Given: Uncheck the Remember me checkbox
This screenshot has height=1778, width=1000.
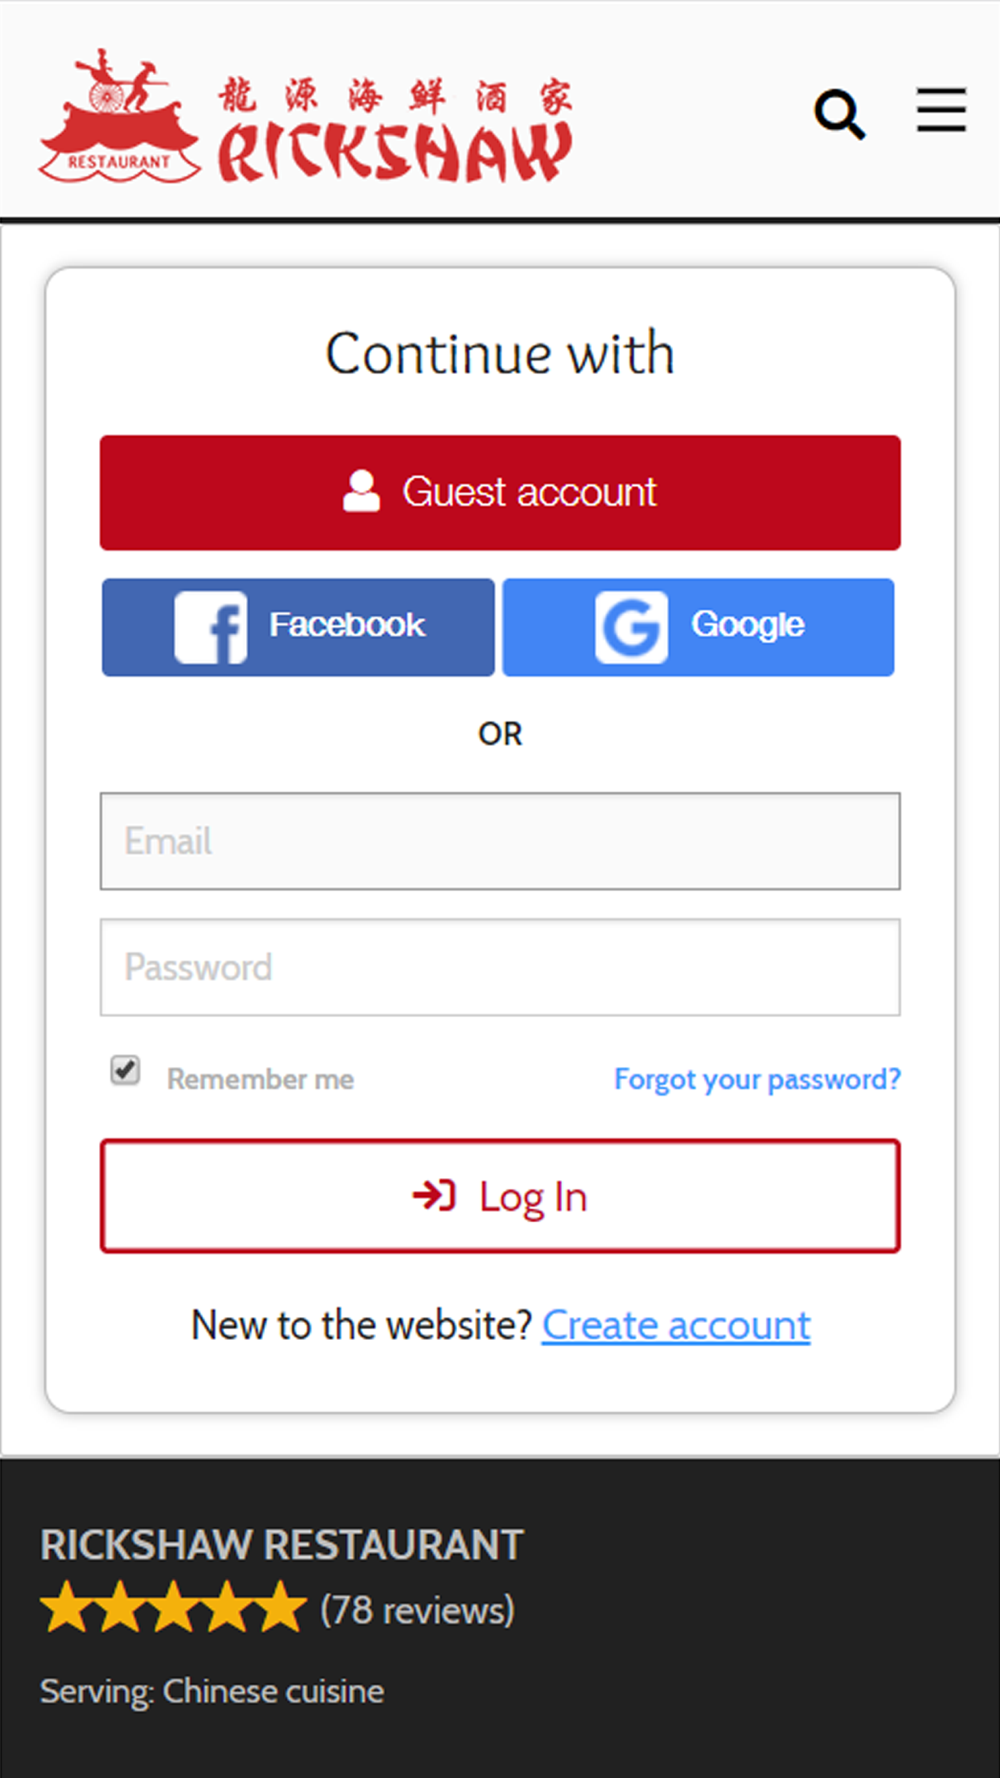Looking at the screenshot, I should 125,1070.
